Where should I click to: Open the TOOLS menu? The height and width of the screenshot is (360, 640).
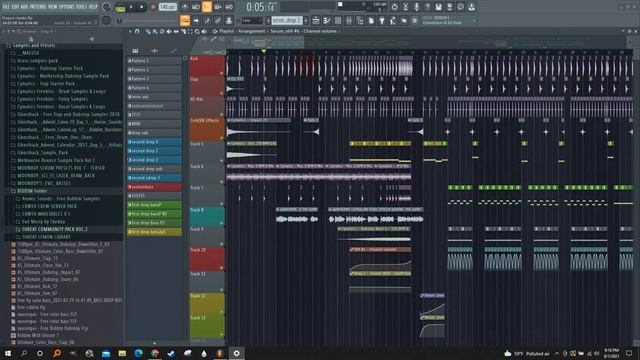point(83,7)
